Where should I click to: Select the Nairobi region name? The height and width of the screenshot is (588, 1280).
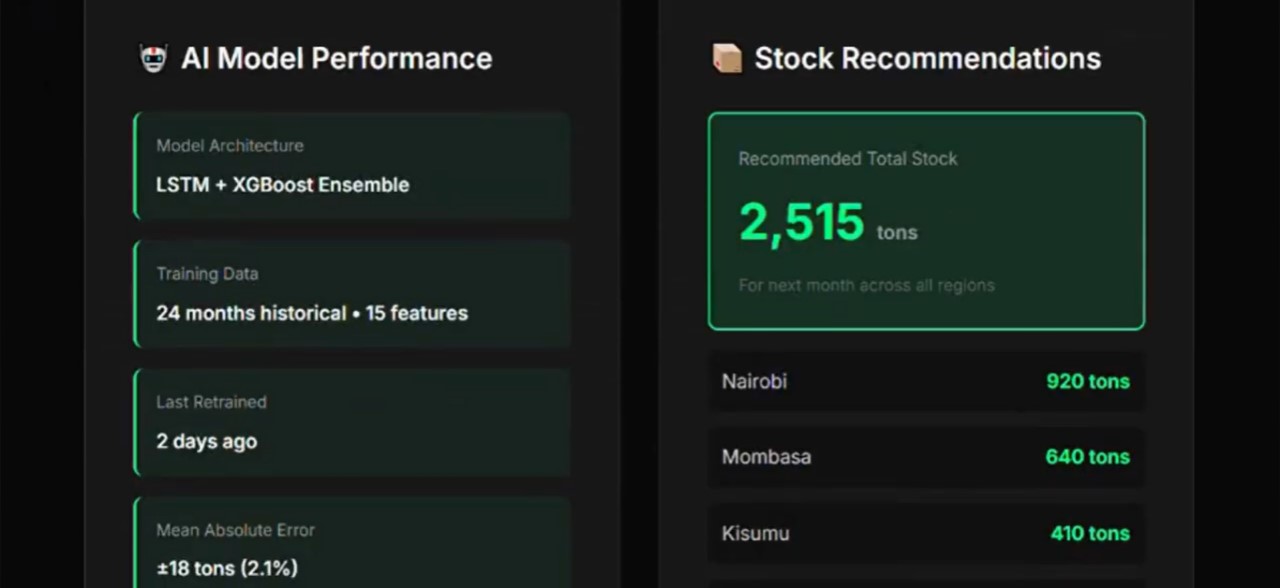[x=754, y=381]
